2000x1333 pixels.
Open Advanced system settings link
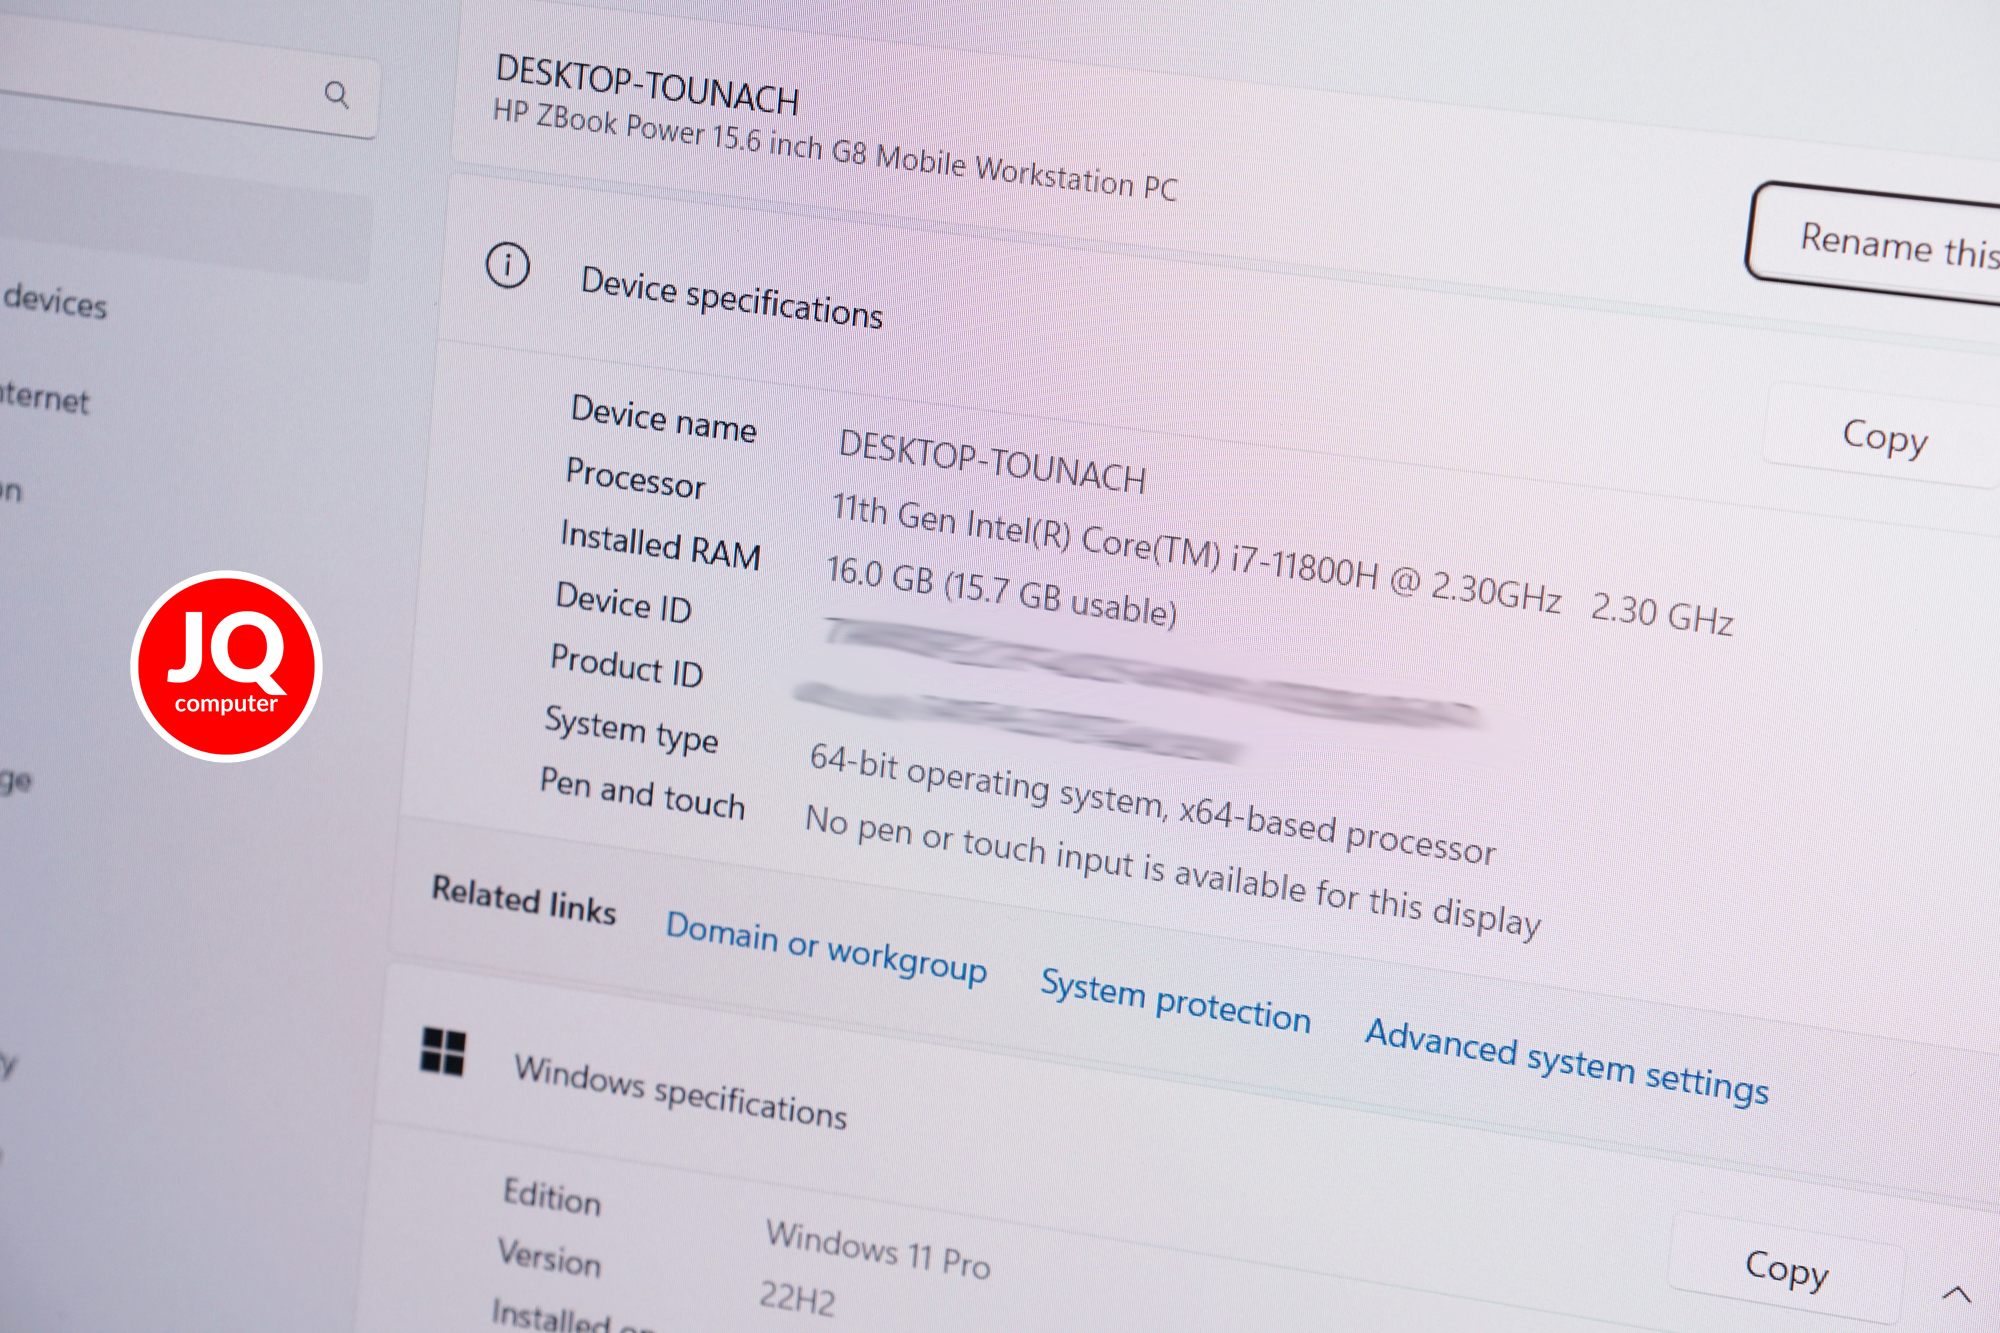click(x=1567, y=1061)
